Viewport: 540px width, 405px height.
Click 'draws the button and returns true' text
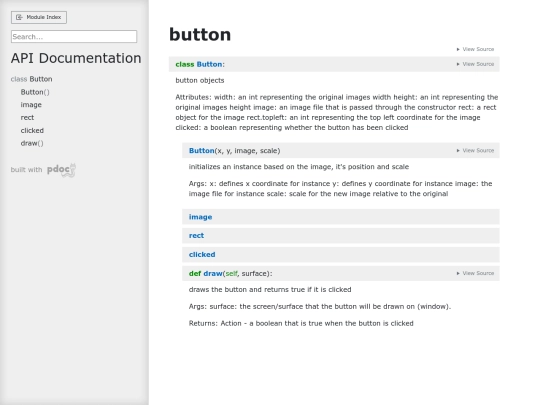(x=270, y=290)
